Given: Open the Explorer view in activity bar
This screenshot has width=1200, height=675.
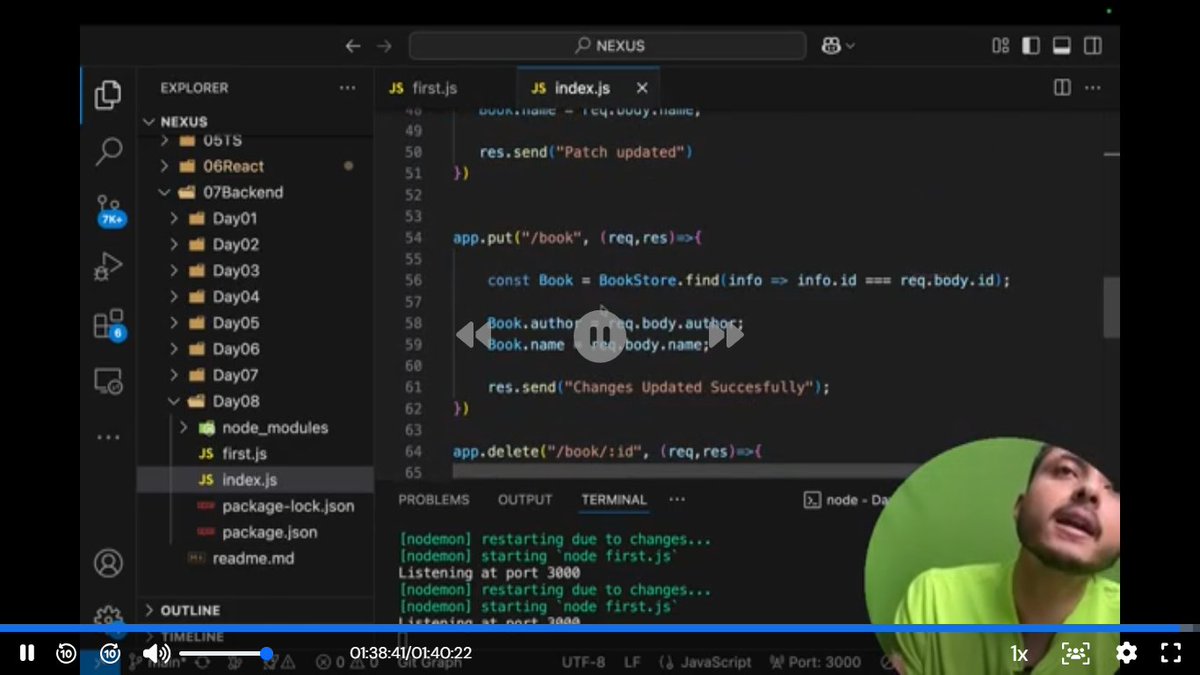Looking at the screenshot, I should pos(108,96).
